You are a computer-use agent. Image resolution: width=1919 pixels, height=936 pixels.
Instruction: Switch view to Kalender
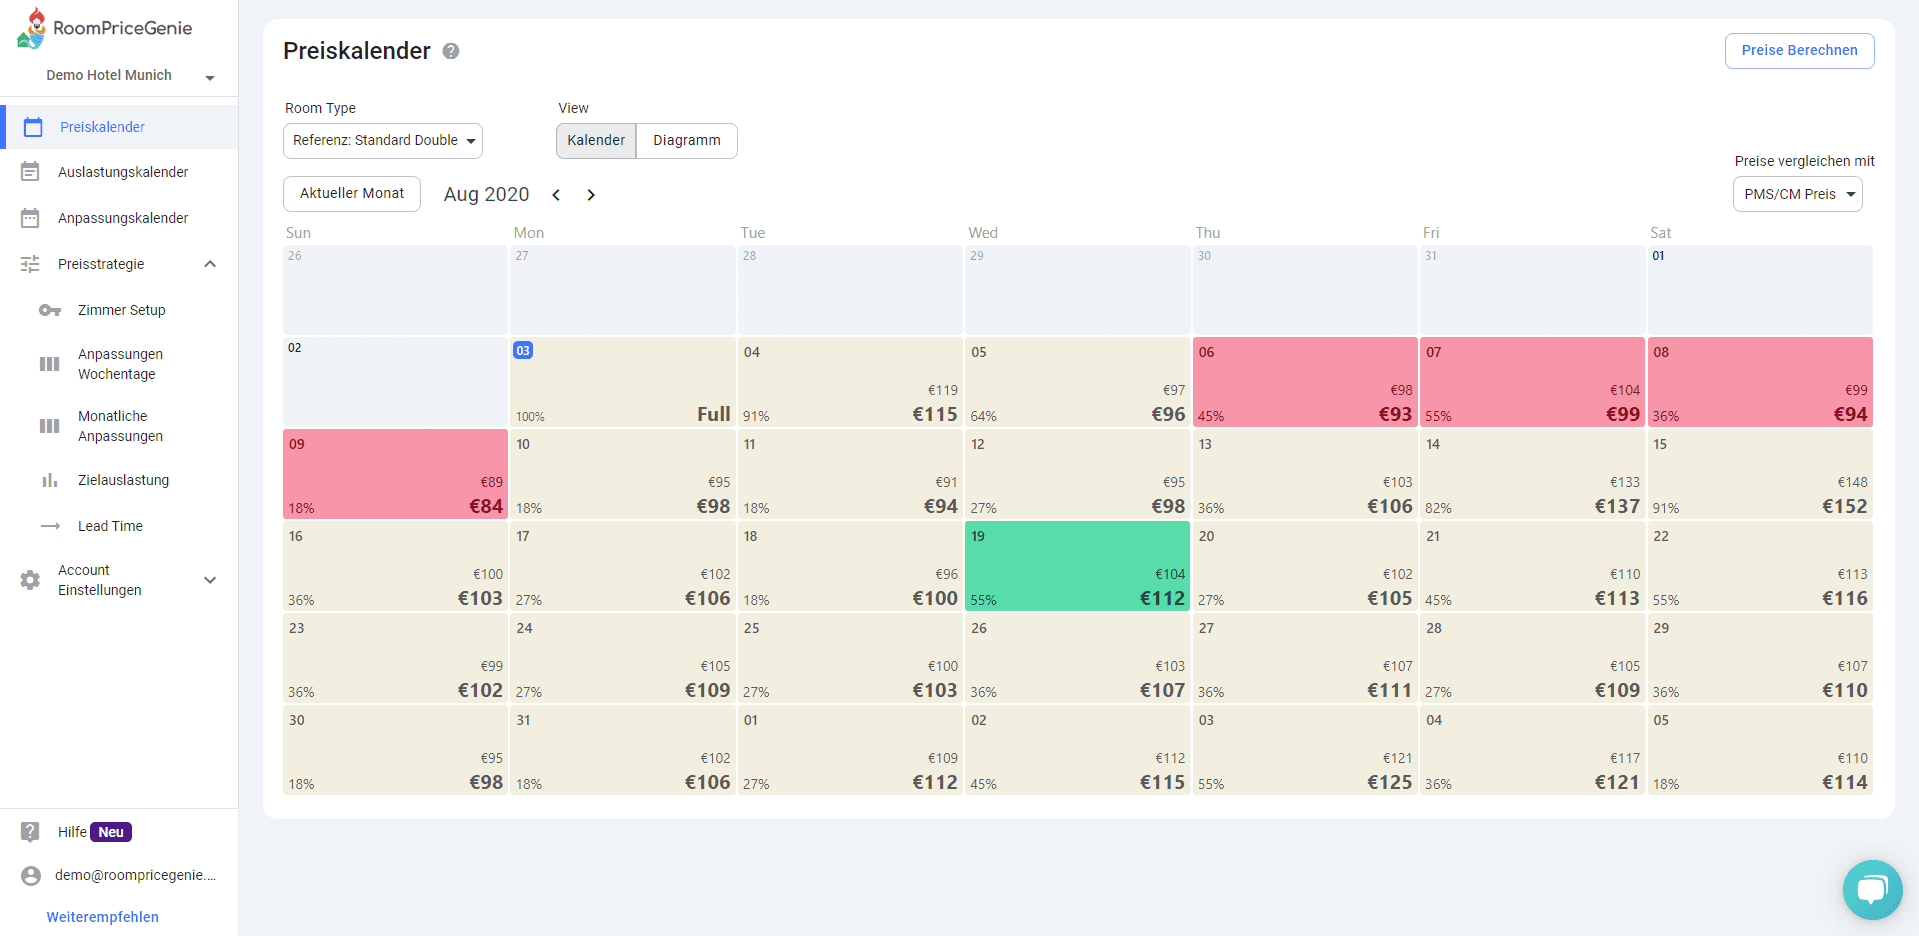596,141
